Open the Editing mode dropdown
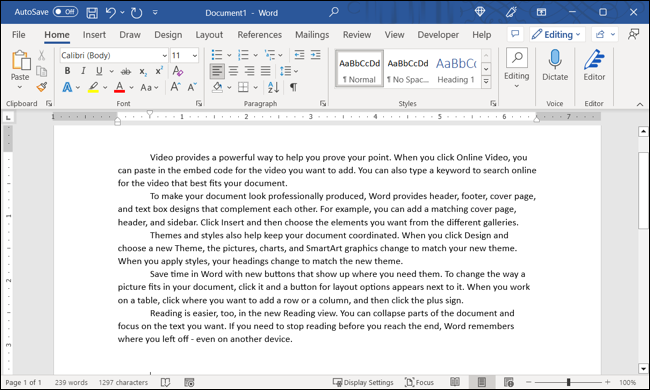Screen dimensions: 650x390 point(557,34)
